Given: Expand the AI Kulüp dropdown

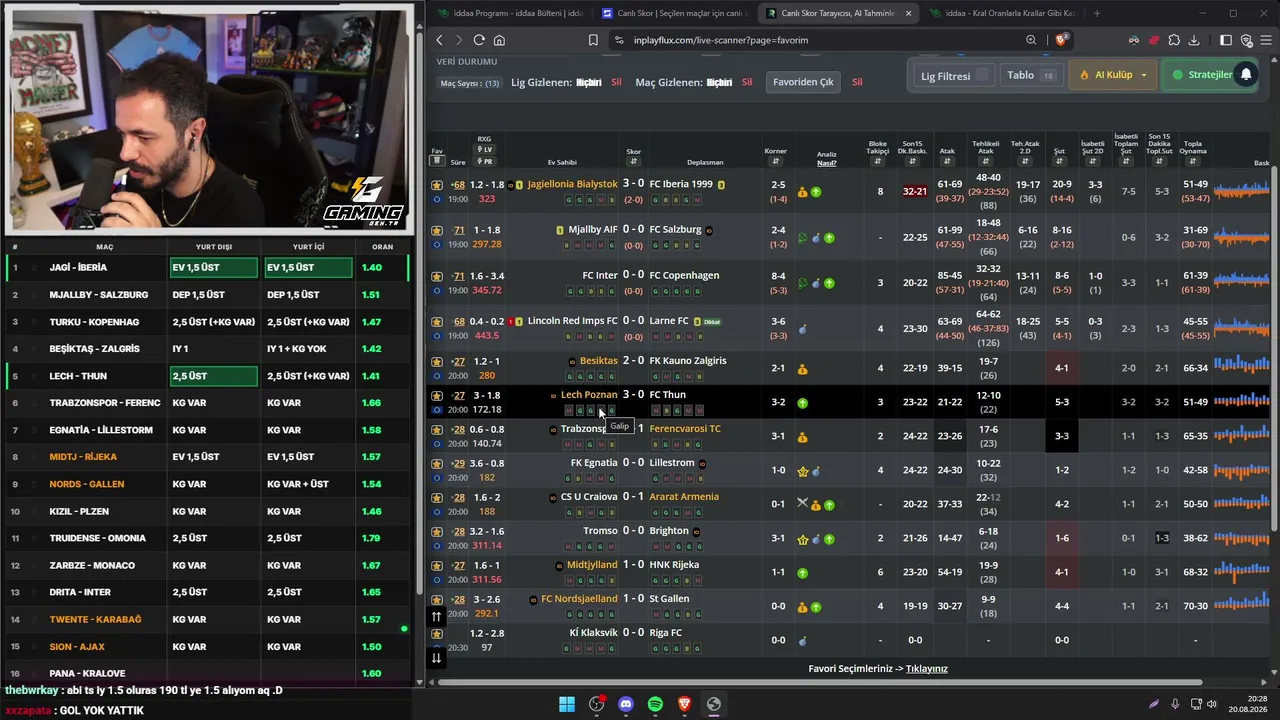Looking at the screenshot, I should (1114, 75).
